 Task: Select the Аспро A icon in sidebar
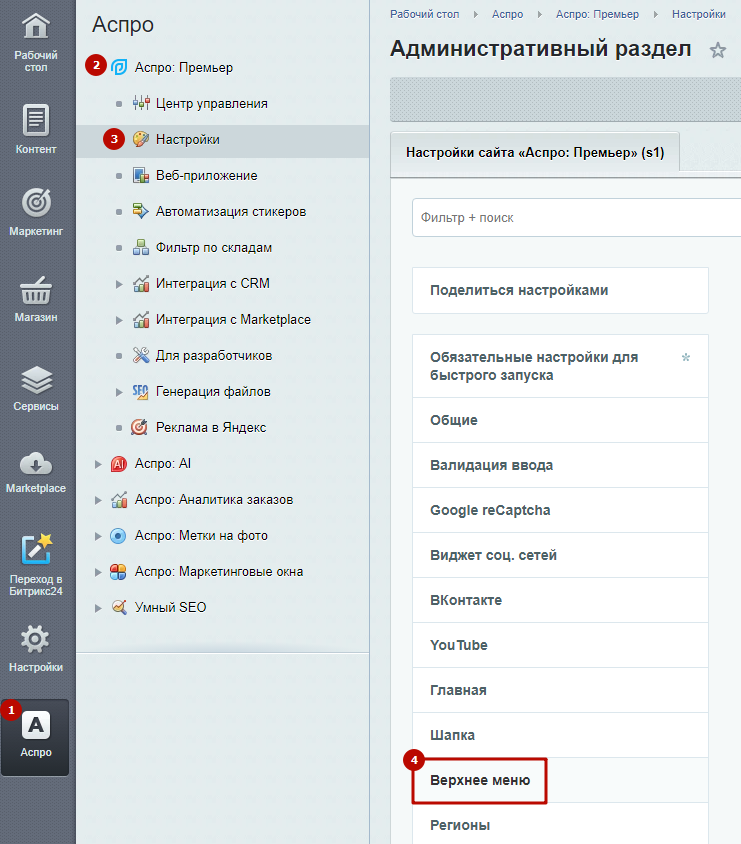pos(36,726)
